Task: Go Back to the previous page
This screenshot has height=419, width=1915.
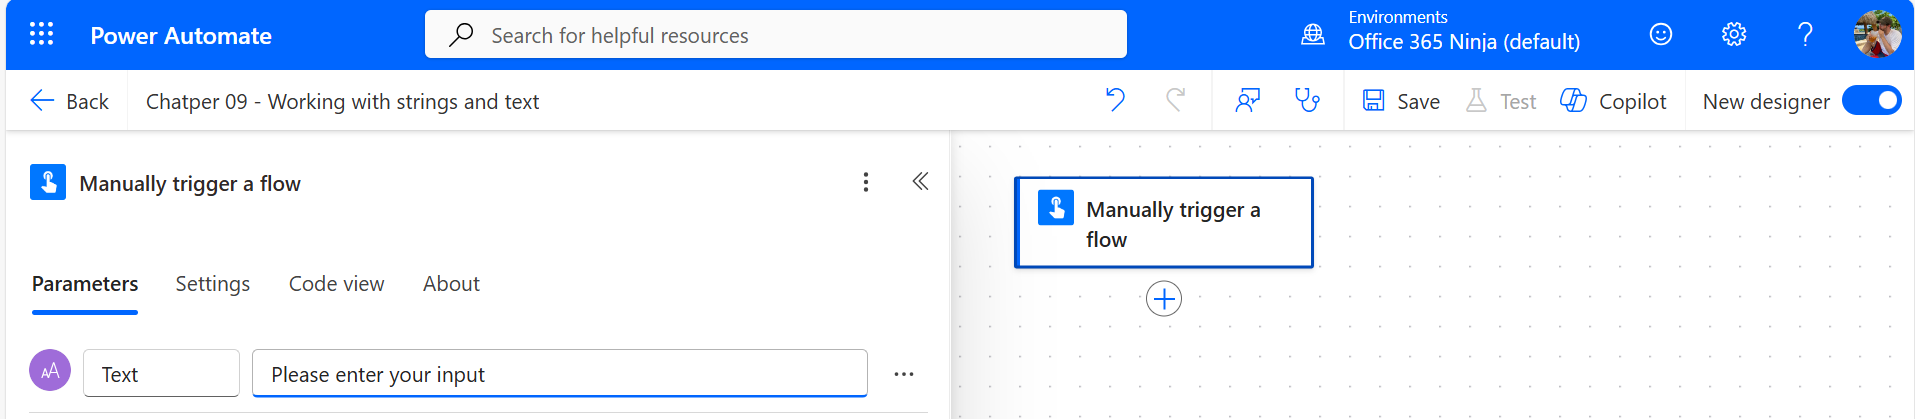Action: 69,101
